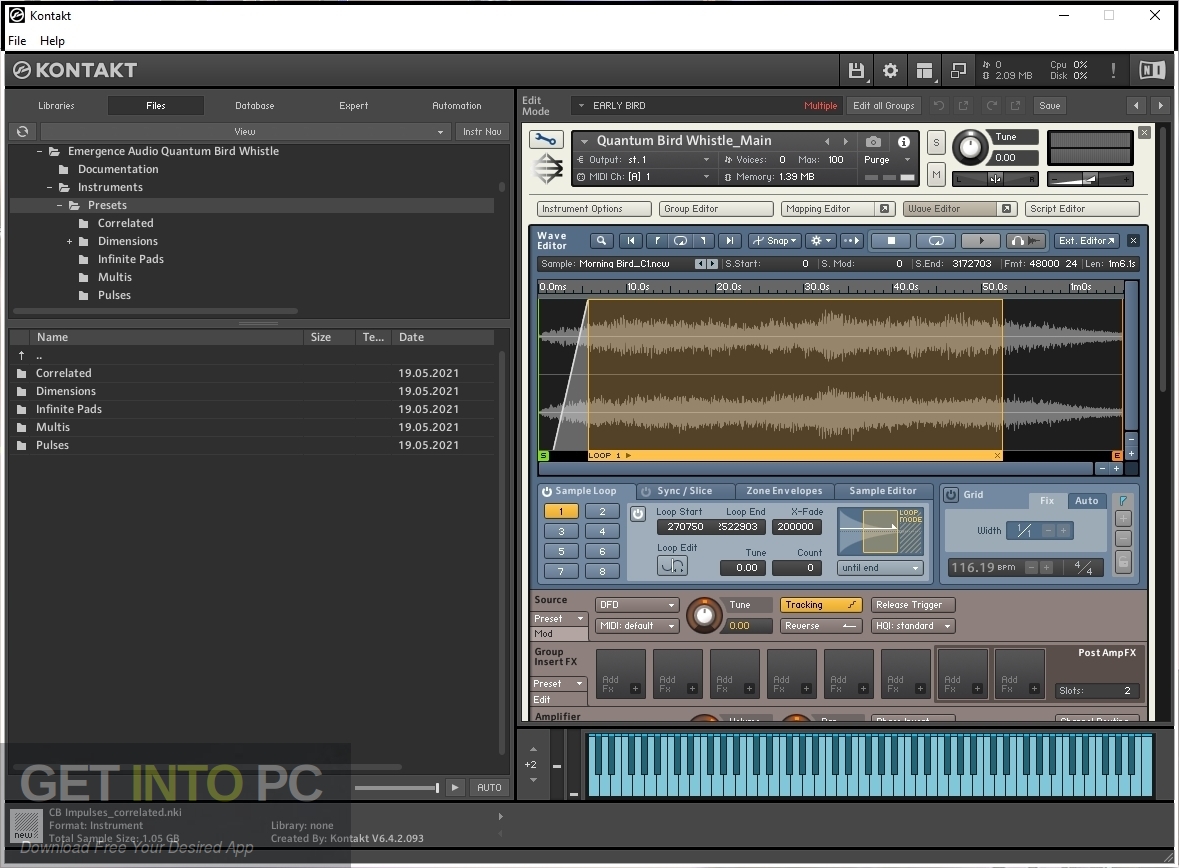Open the File menu
Image resolution: width=1179 pixels, height=868 pixels.
coord(17,41)
